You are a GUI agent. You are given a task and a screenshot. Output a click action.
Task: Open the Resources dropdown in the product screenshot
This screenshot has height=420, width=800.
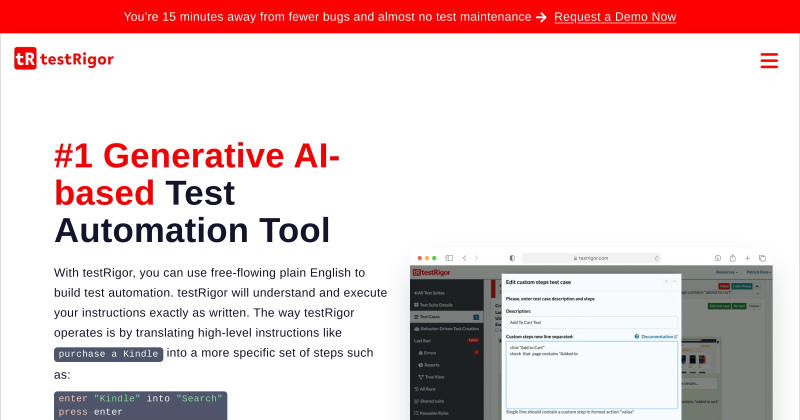click(x=727, y=273)
